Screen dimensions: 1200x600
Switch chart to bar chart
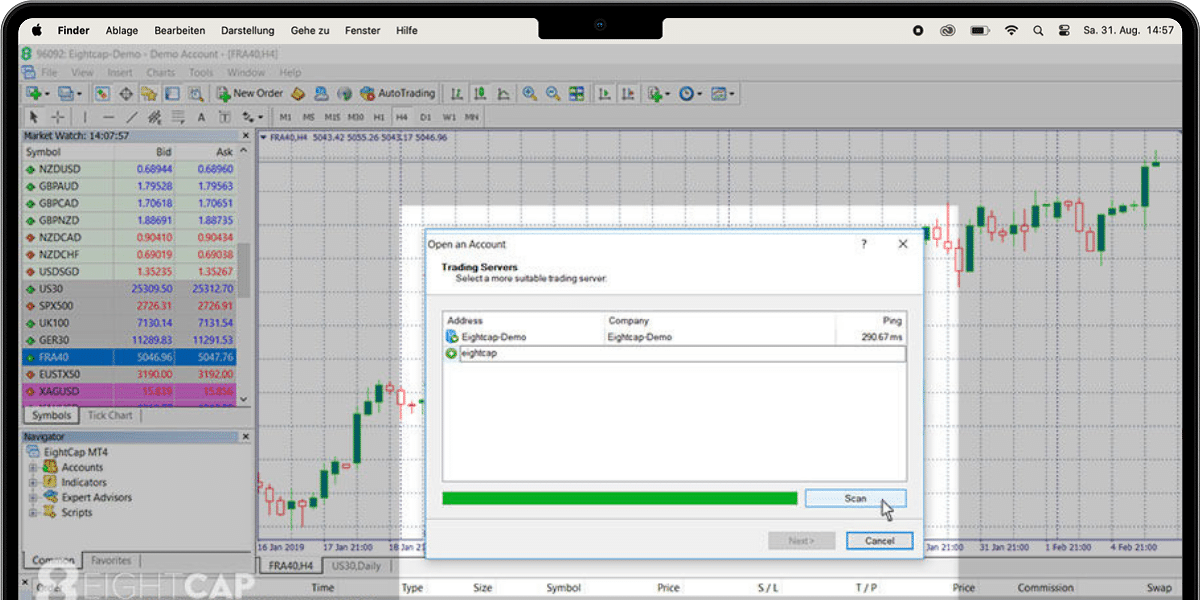pyautogui.click(x=457, y=94)
